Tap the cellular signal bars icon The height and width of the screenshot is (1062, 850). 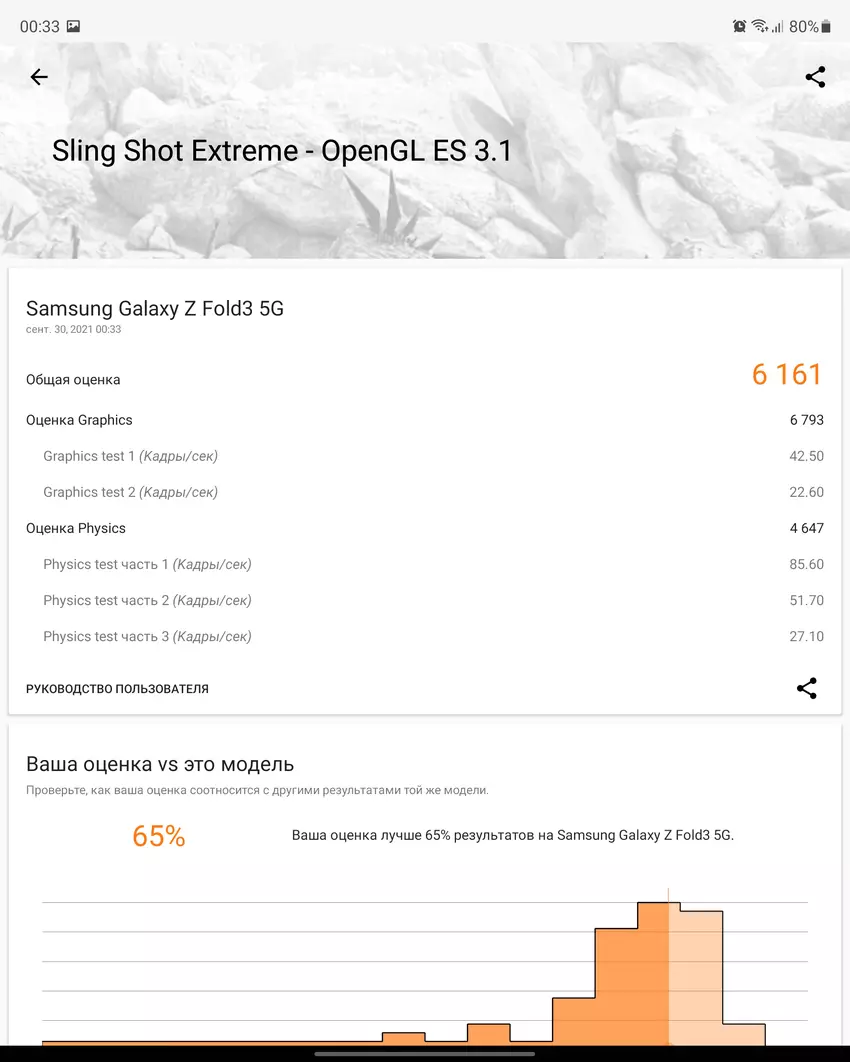pyautogui.click(x=777, y=27)
